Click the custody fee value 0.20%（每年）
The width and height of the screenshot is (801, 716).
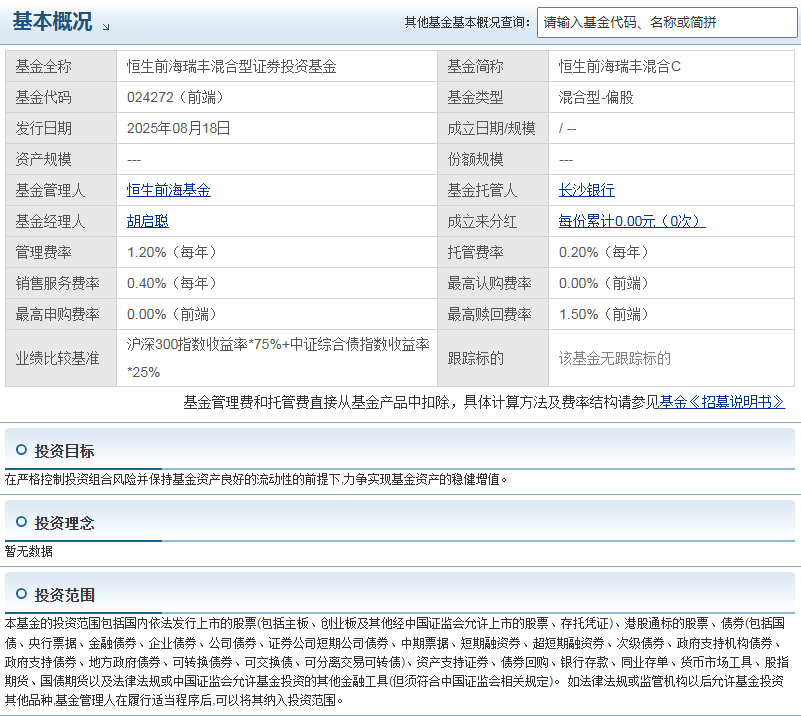tap(604, 252)
